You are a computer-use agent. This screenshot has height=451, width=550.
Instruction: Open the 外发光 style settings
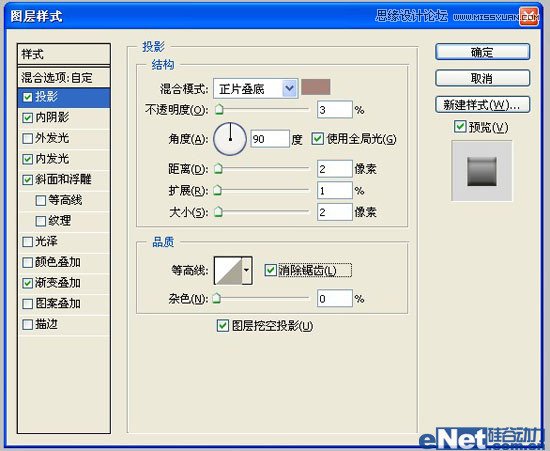tap(52, 138)
